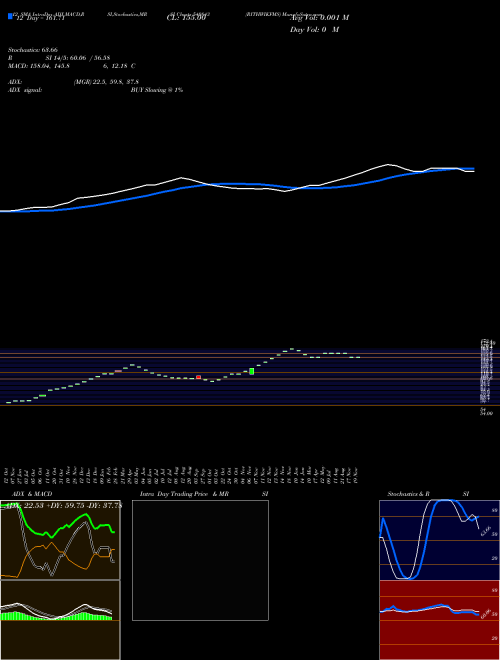The height and width of the screenshot is (660, 500).
Task: Click the 'Avg Vol: 0.001 M' readout
Action: pyautogui.click(x=319, y=18)
